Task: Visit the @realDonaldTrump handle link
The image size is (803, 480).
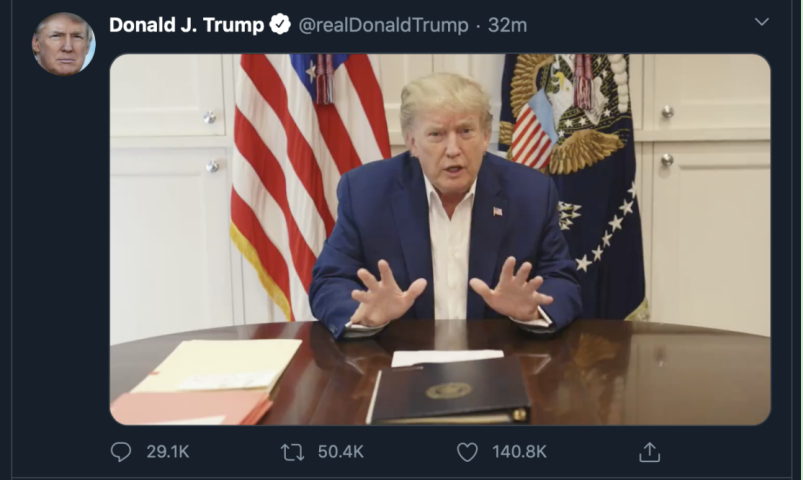Action: 383,25
